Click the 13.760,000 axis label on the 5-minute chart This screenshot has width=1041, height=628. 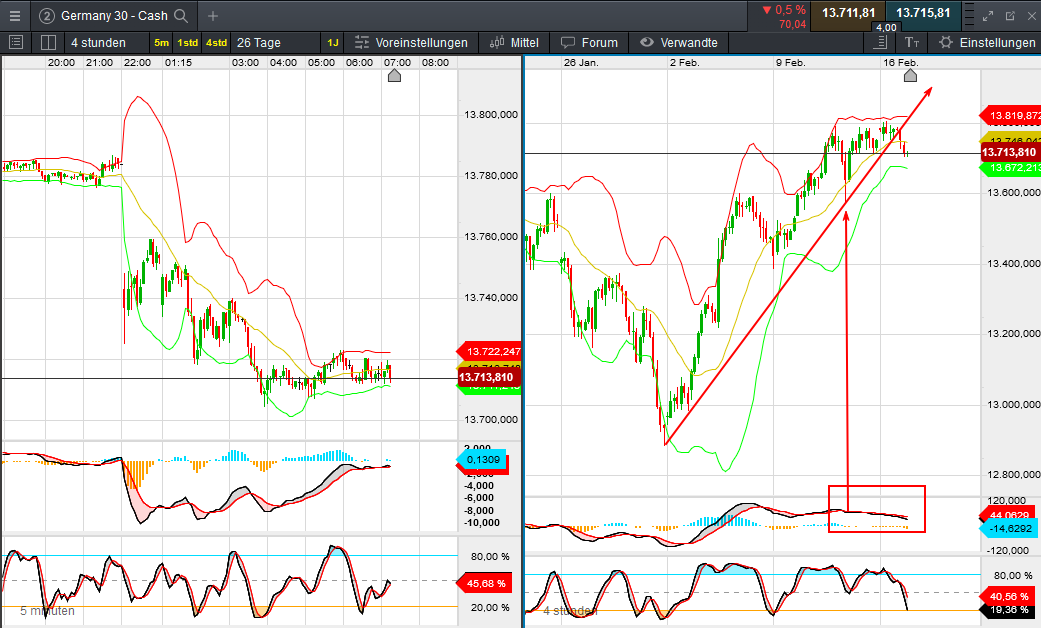tap(491, 236)
